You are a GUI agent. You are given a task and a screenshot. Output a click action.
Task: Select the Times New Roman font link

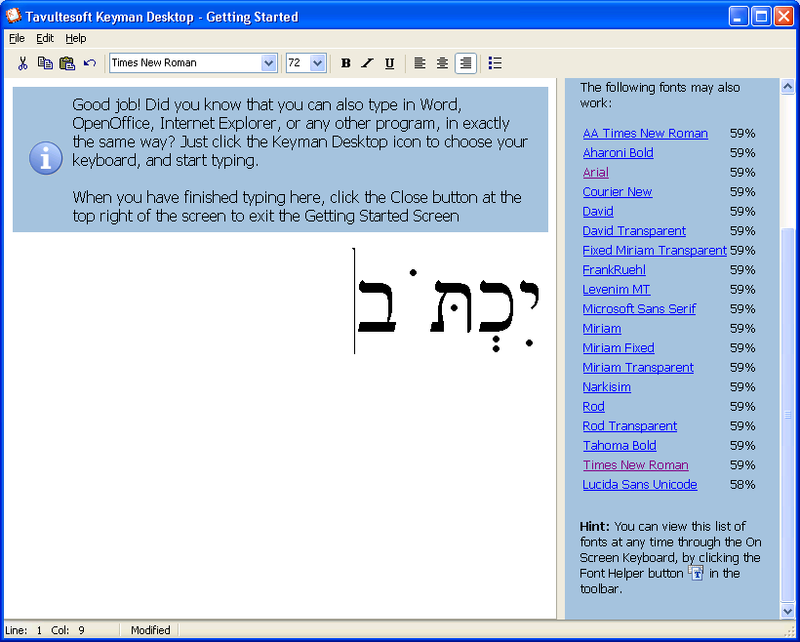click(x=636, y=465)
